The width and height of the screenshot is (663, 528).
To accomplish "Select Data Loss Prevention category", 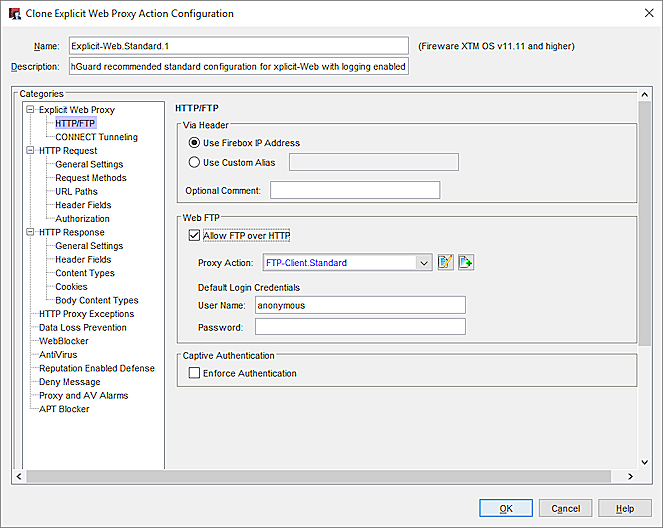I will click(83, 328).
